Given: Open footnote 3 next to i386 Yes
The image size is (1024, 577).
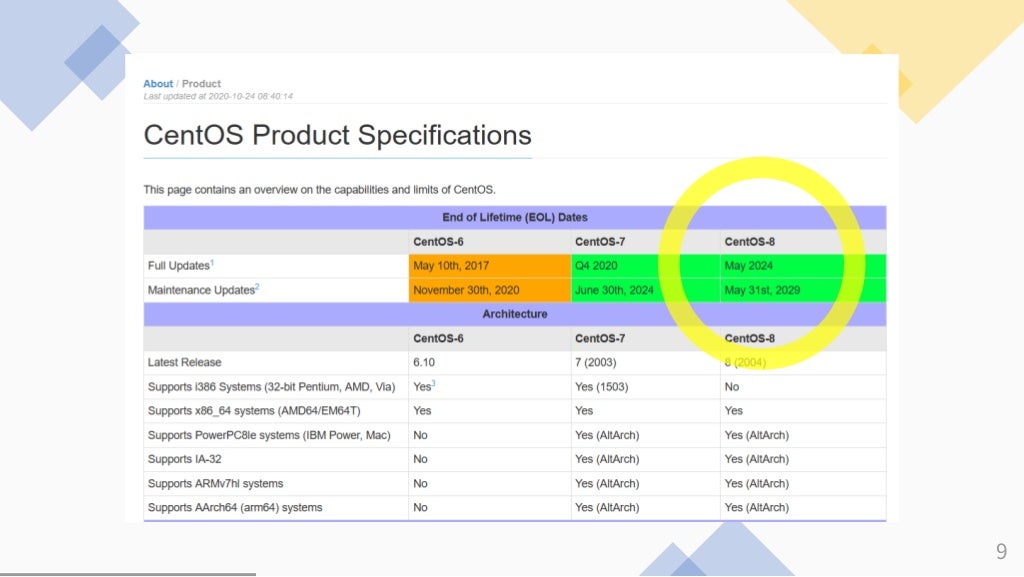Looking at the screenshot, I should [434, 384].
